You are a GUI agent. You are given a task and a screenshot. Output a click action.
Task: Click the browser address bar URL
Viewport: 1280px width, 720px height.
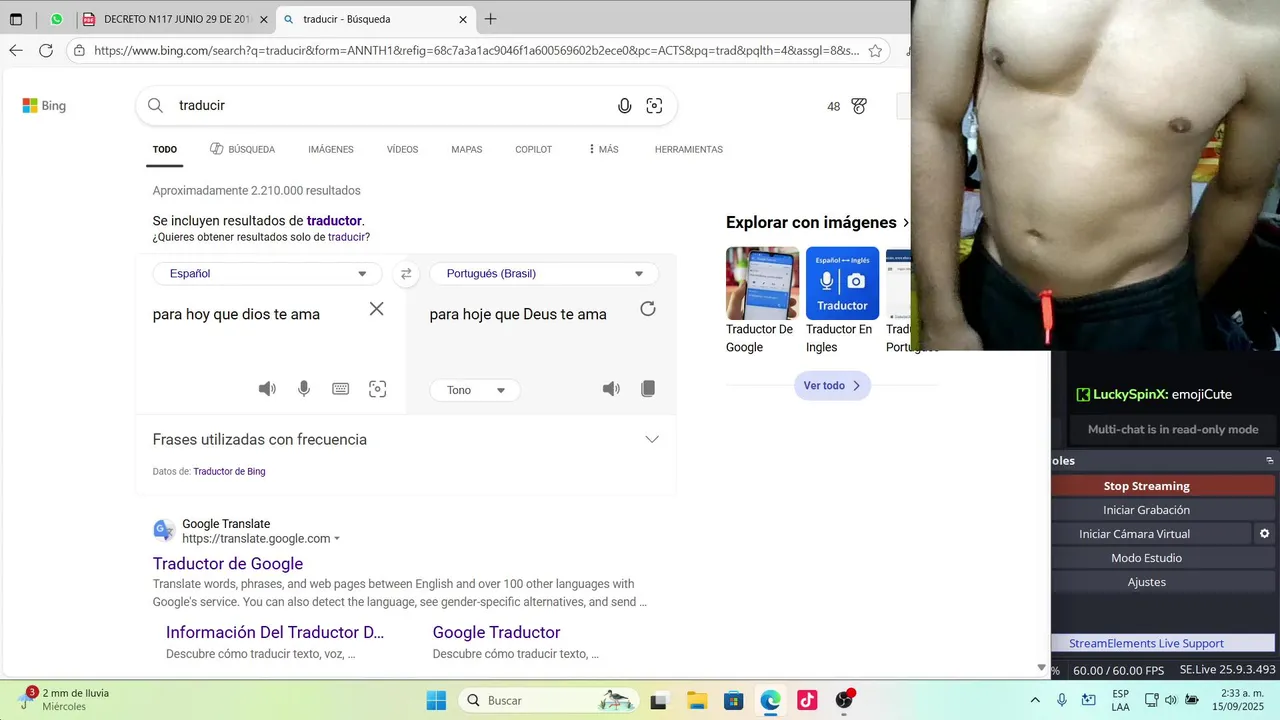click(x=476, y=50)
